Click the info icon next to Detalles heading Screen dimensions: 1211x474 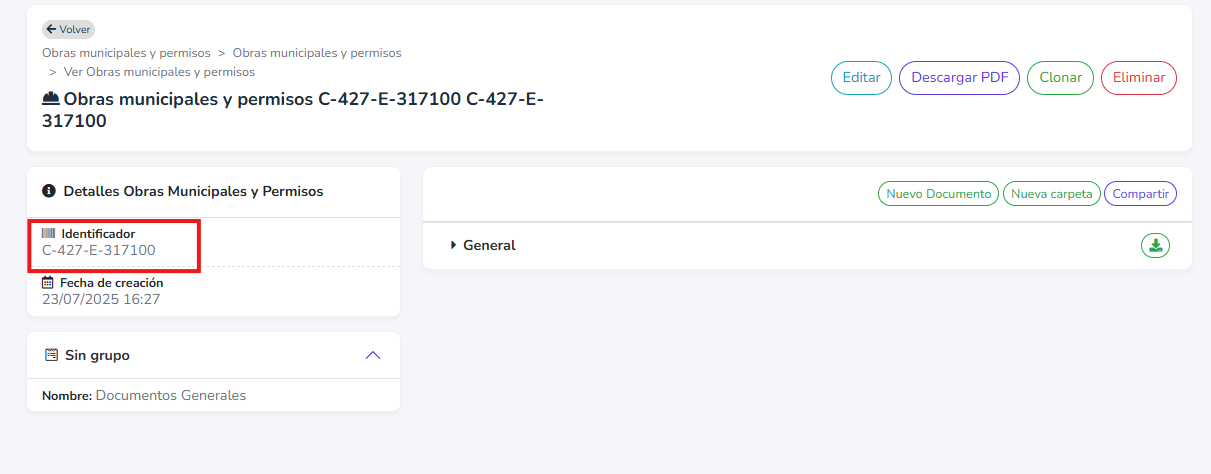point(49,191)
